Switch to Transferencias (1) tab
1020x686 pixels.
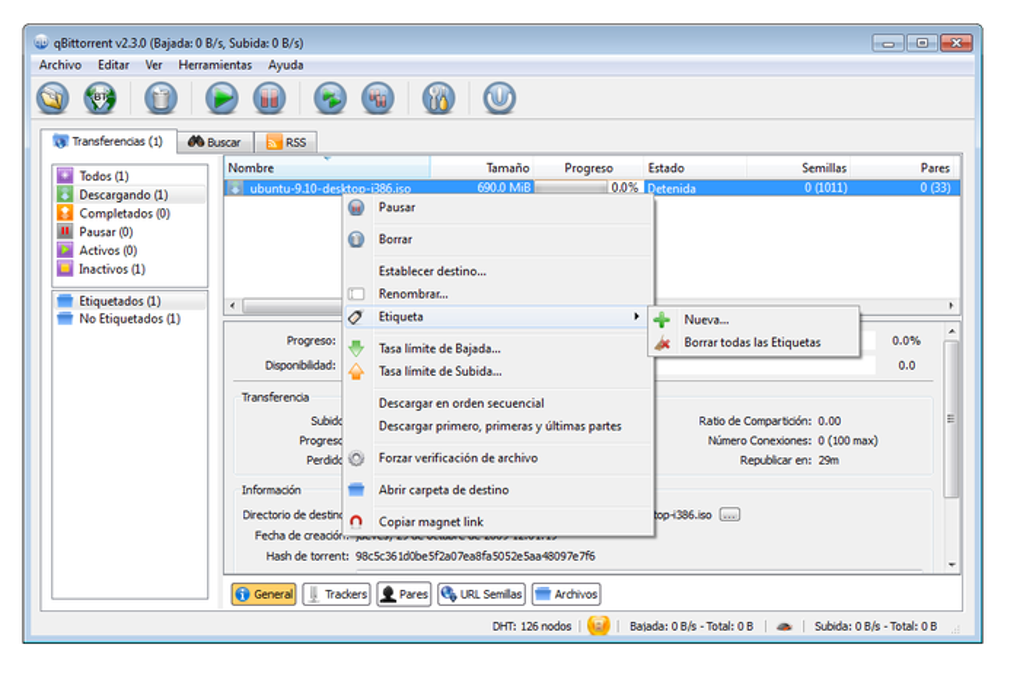pyautogui.click(x=109, y=141)
